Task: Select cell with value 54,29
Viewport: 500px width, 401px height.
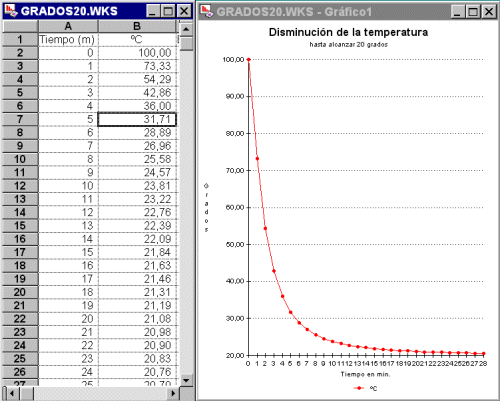Action: pyautogui.click(x=137, y=79)
